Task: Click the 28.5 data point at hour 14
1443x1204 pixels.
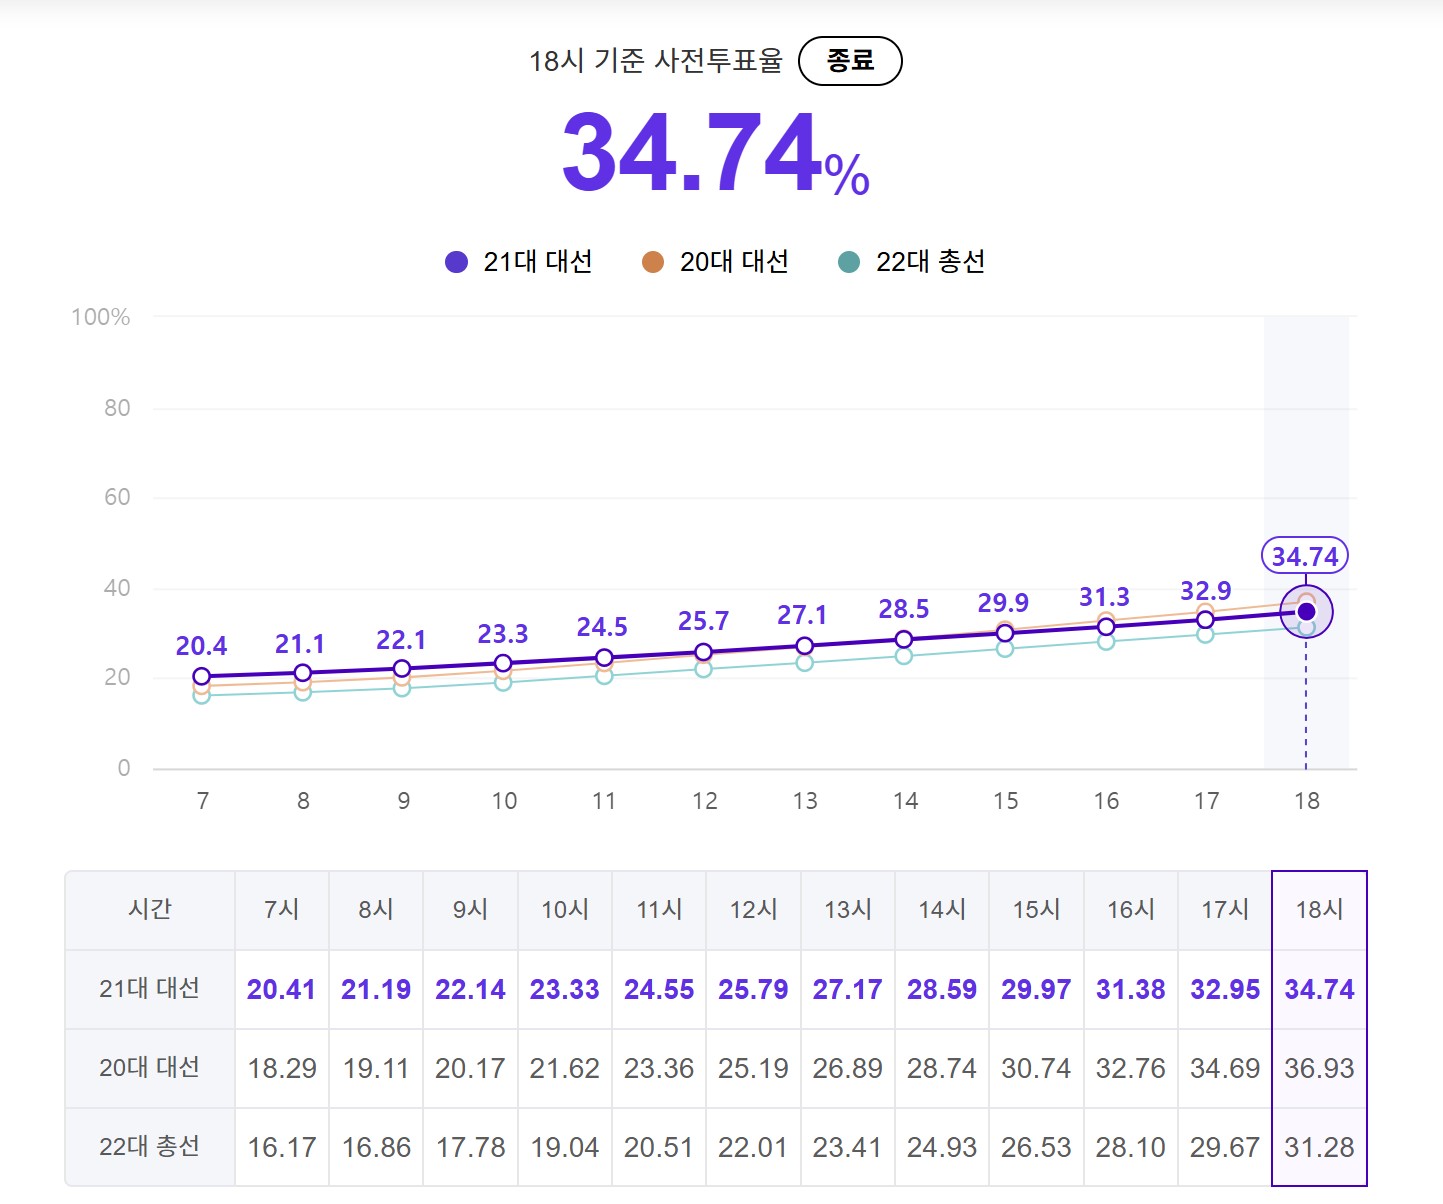Action: click(905, 639)
